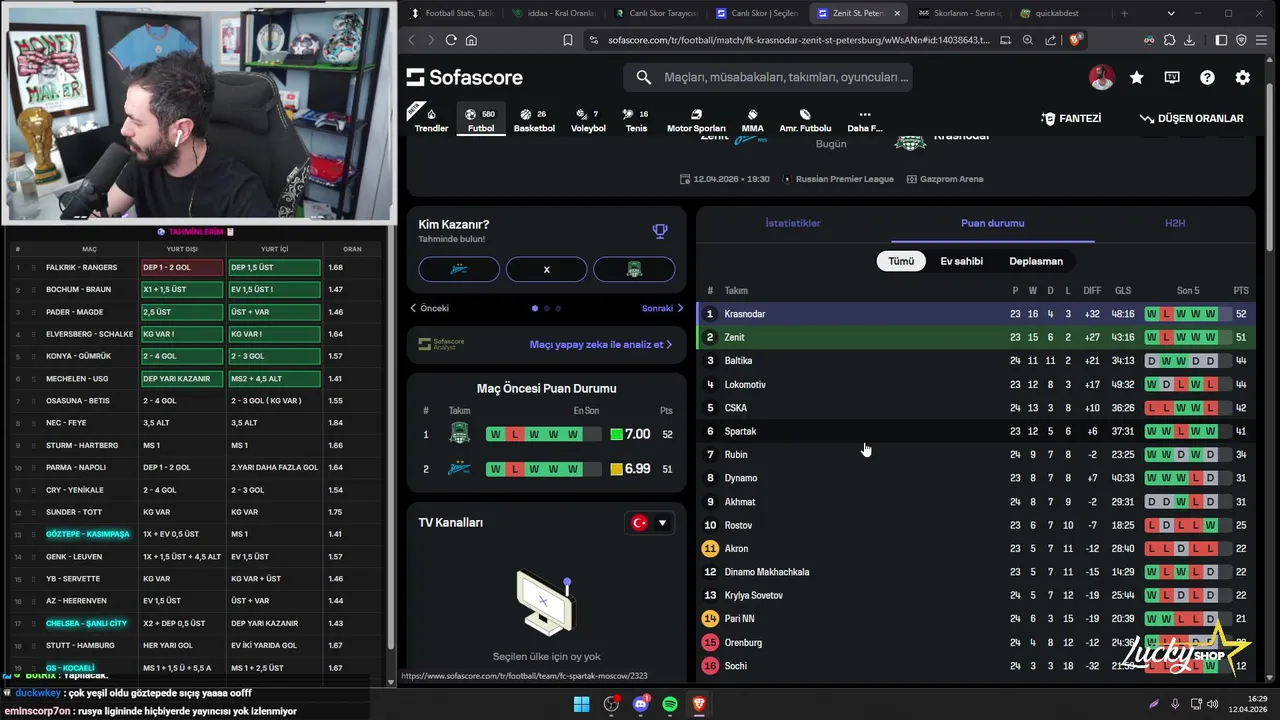Image resolution: width=1280 pixels, height=720 pixels.
Task: Select the second carousel dot
Action: pos(547,308)
